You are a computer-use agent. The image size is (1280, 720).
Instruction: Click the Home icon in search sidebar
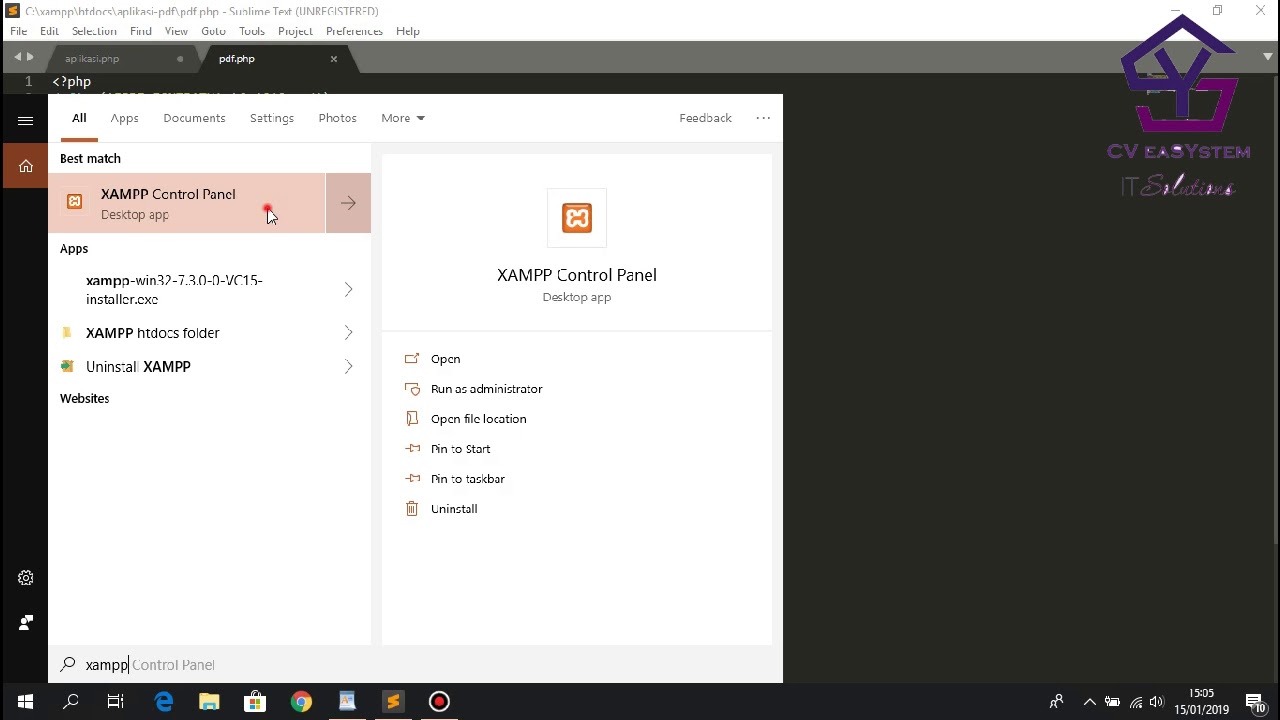pyautogui.click(x=26, y=166)
